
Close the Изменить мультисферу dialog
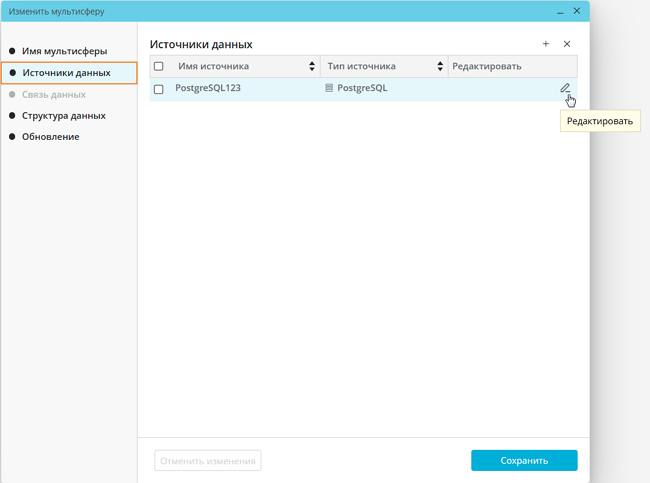(x=577, y=12)
